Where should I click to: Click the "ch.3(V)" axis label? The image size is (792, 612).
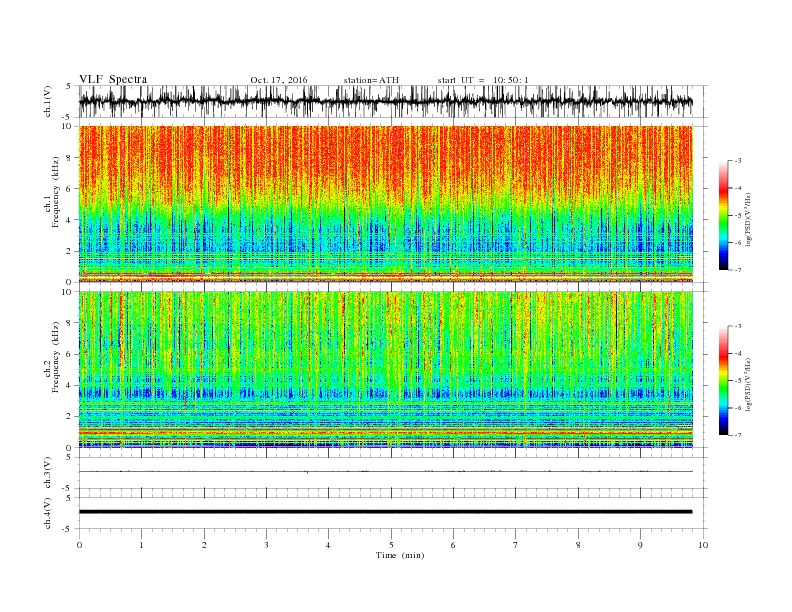tap(48, 473)
